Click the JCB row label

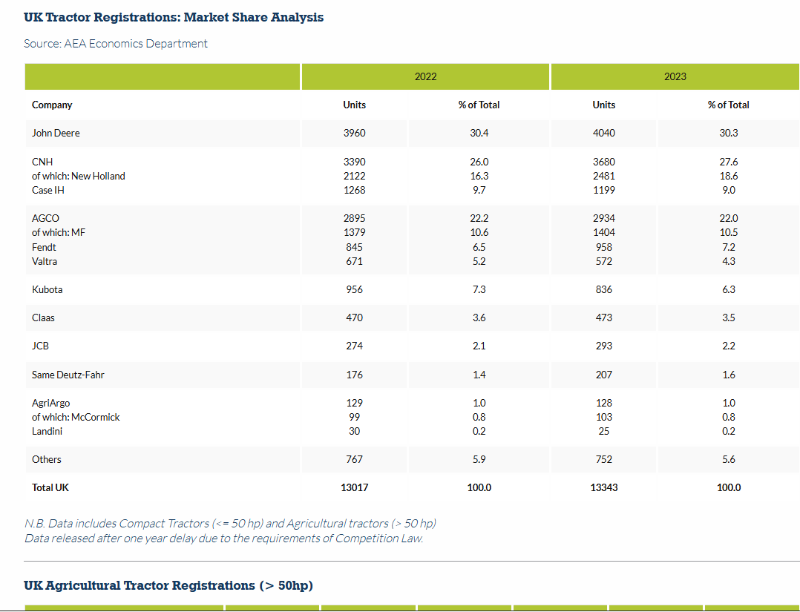click(41, 346)
